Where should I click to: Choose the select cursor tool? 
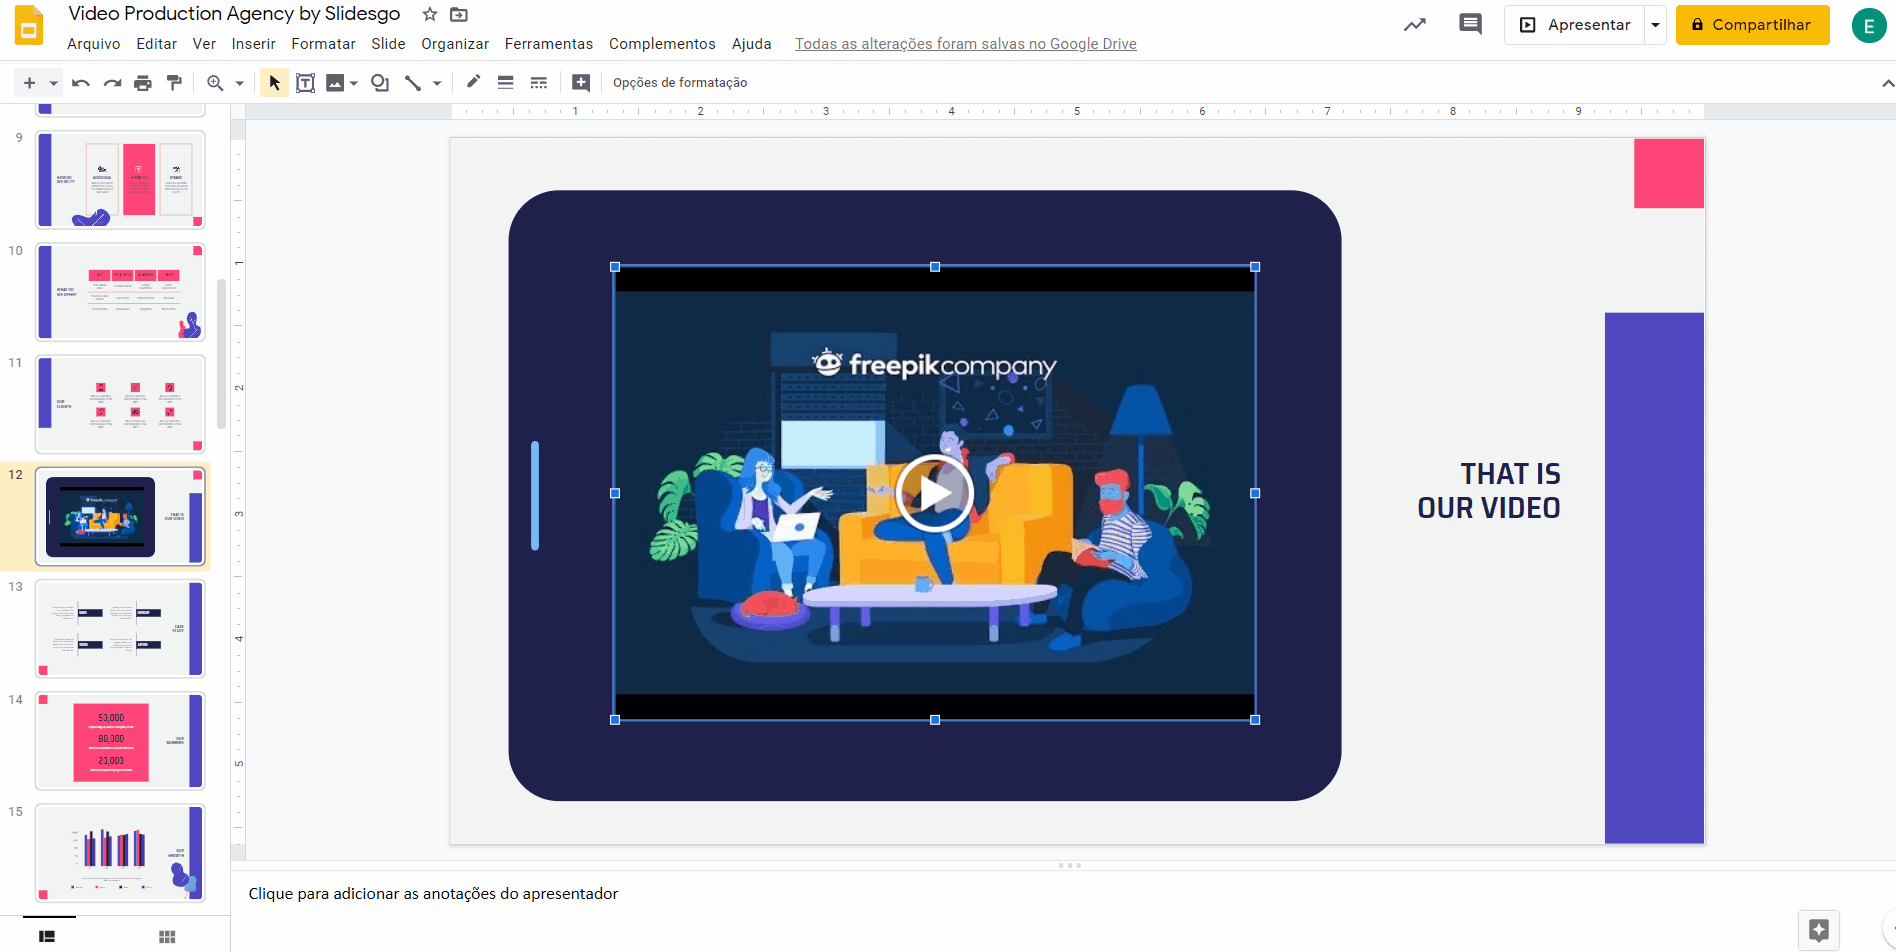274,83
